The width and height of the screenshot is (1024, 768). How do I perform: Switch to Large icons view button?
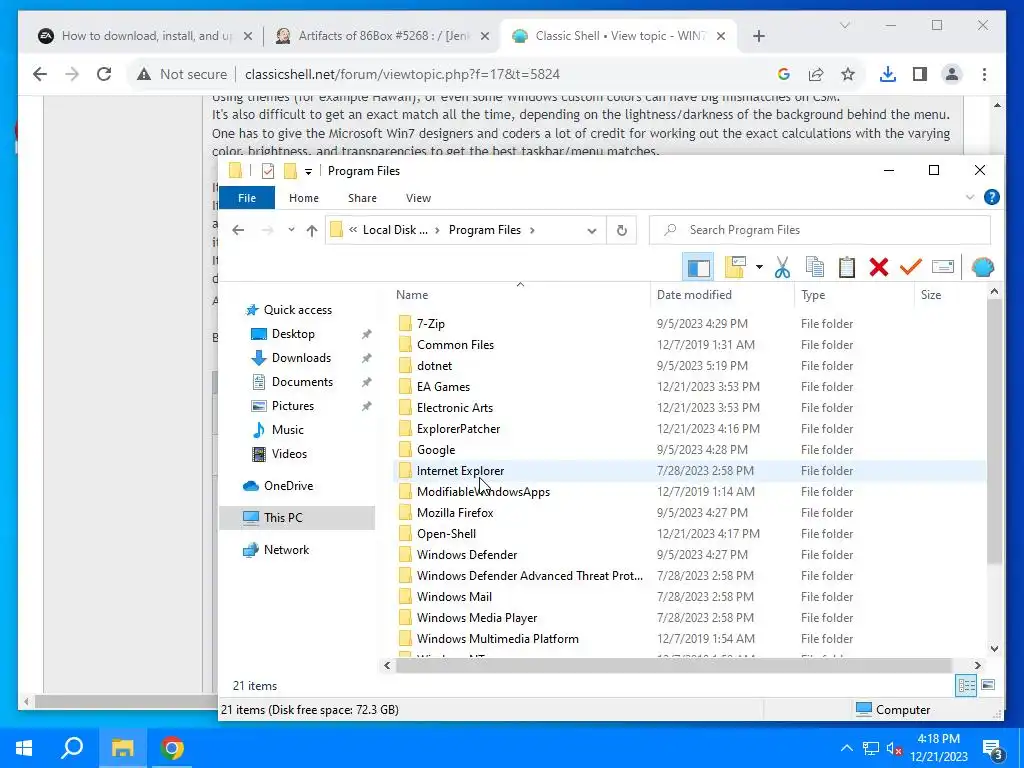(988, 685)
